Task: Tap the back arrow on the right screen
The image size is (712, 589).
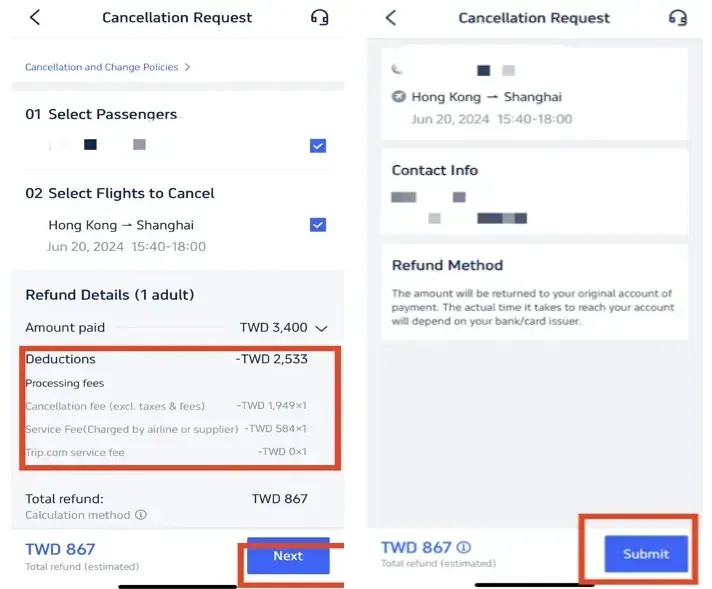Action: coord(391,18)
